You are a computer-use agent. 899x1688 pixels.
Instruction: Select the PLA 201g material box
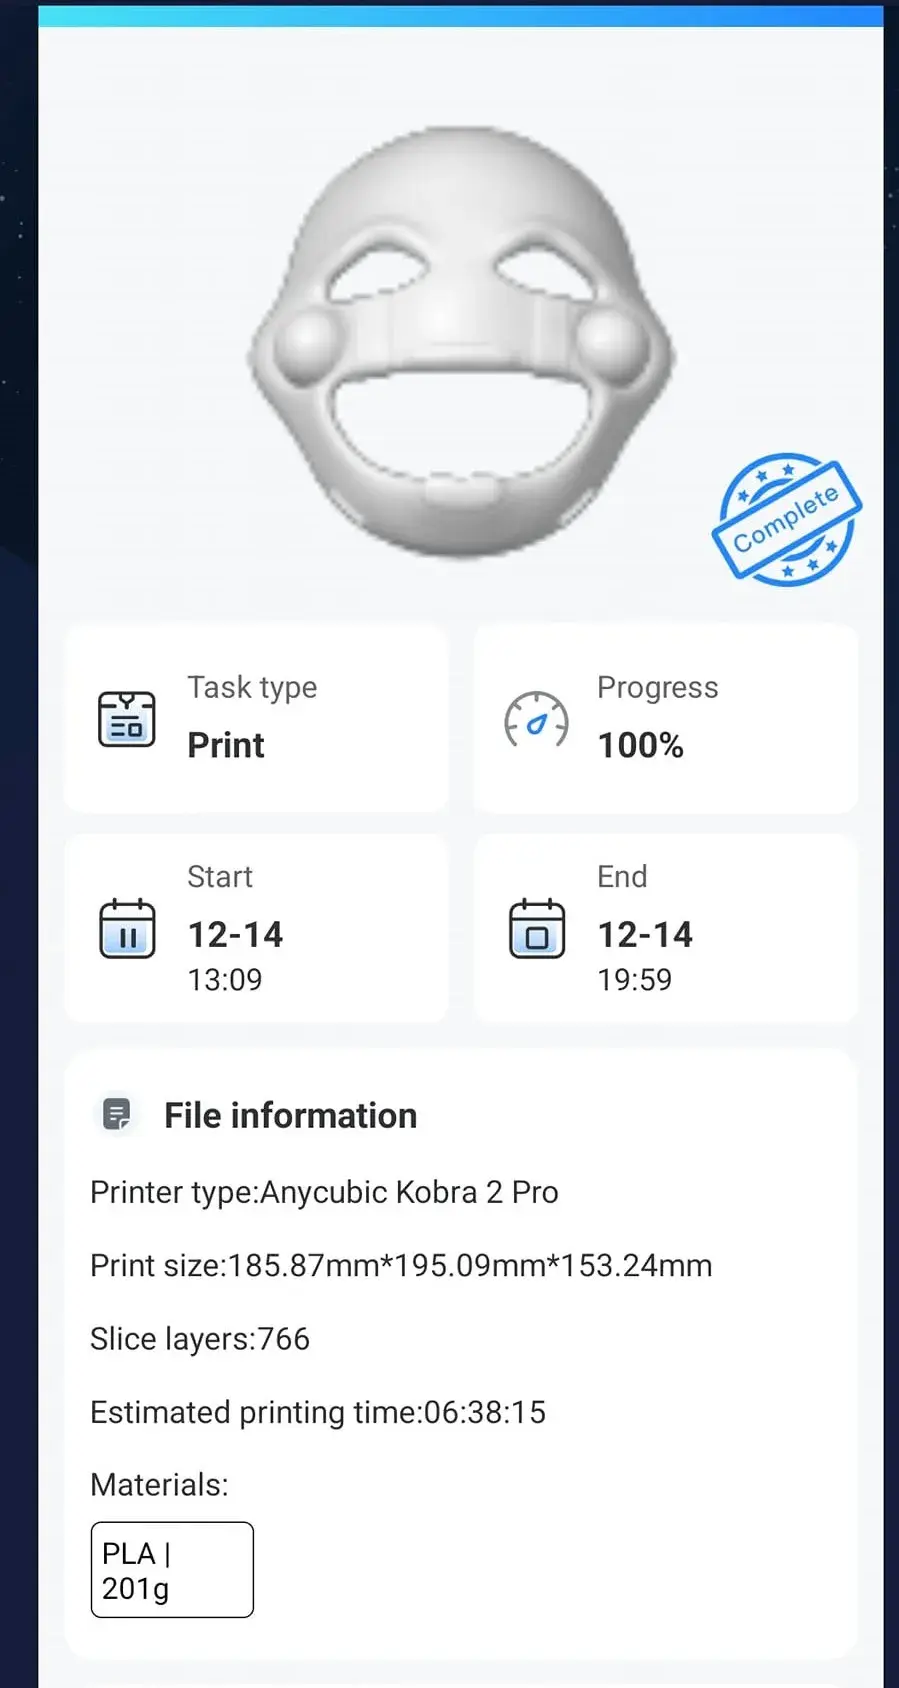coord(172,1569)
